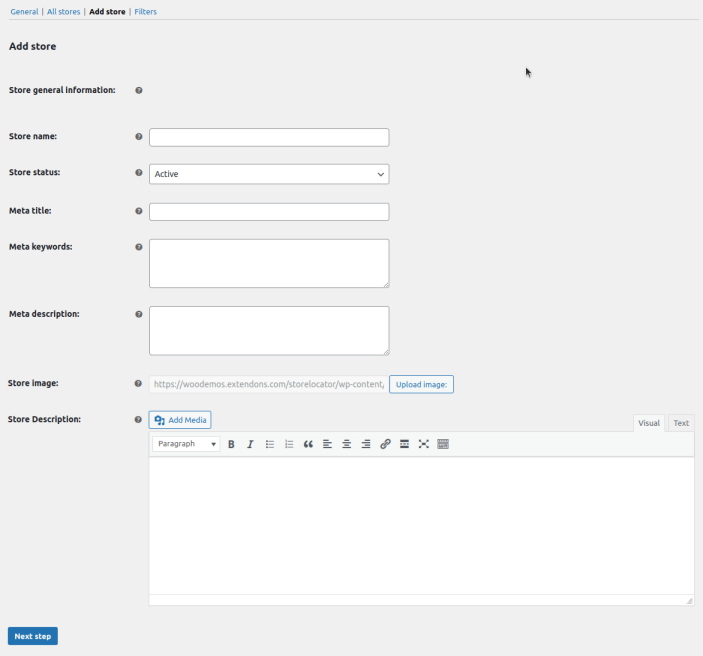
Task: Open help tooltip for Store general information
Action: 139,90
